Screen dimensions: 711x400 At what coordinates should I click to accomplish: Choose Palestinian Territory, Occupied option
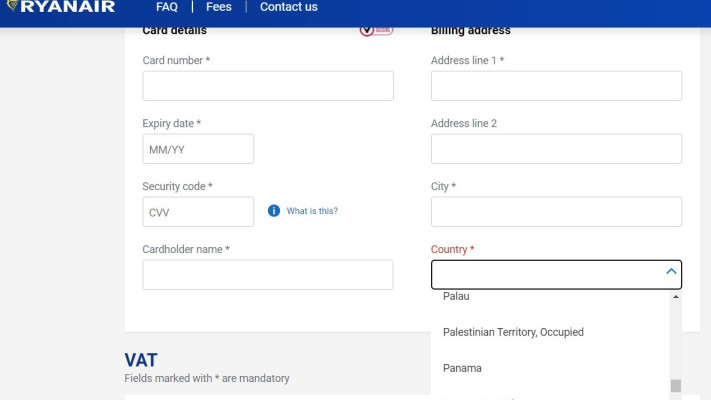pos(513,332)
